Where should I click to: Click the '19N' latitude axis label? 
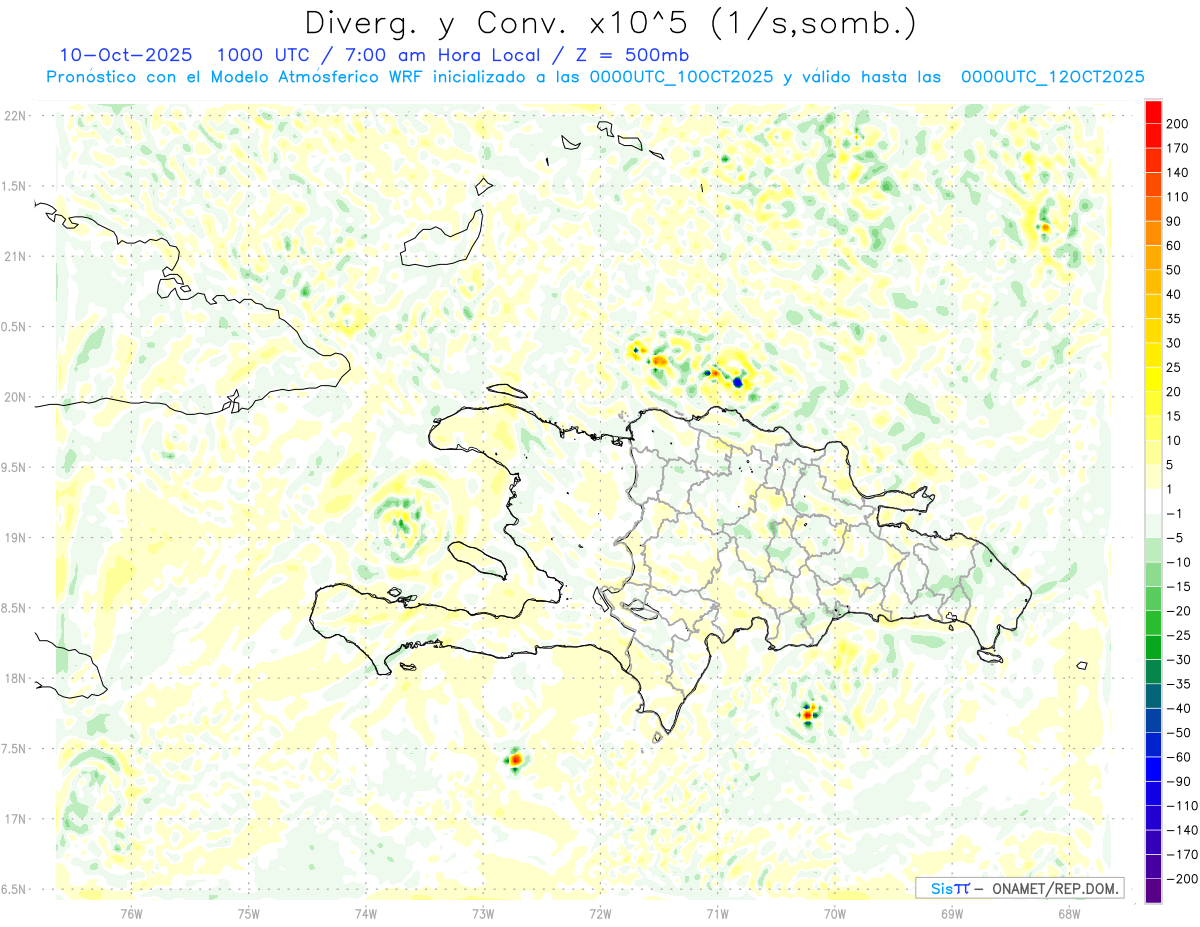point(15,538)
